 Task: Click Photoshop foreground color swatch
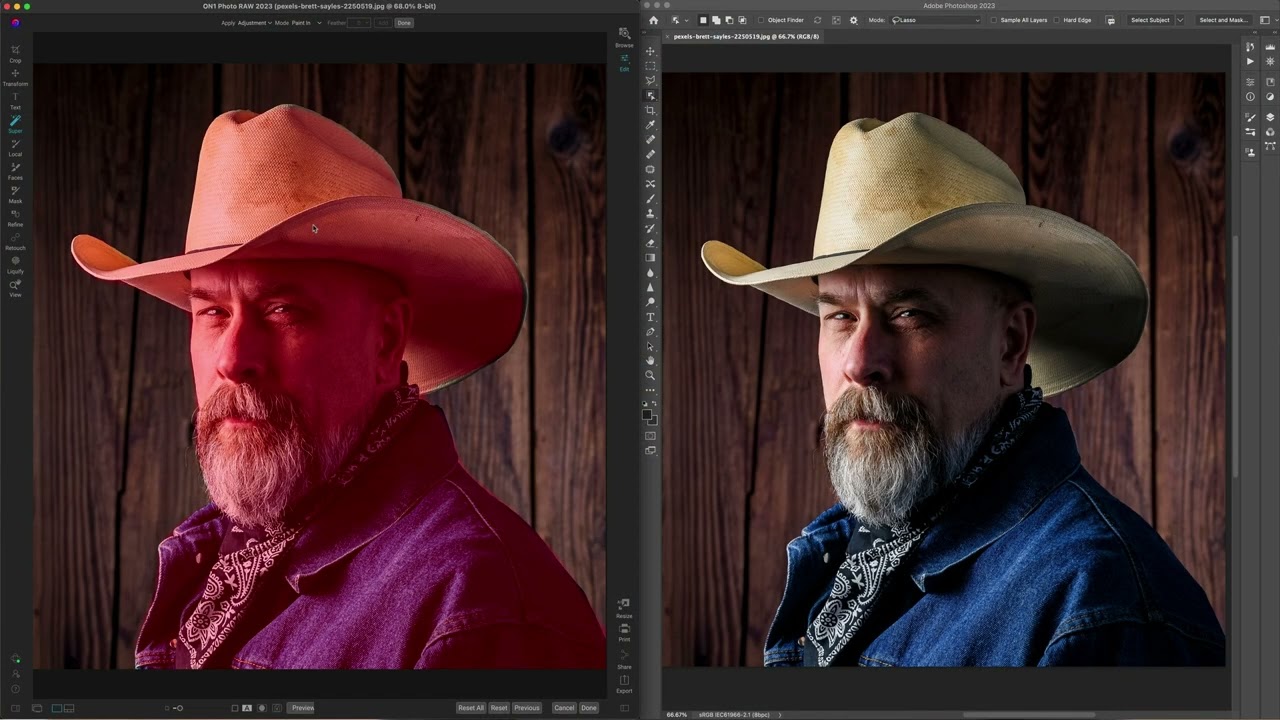tap(647, 414)
